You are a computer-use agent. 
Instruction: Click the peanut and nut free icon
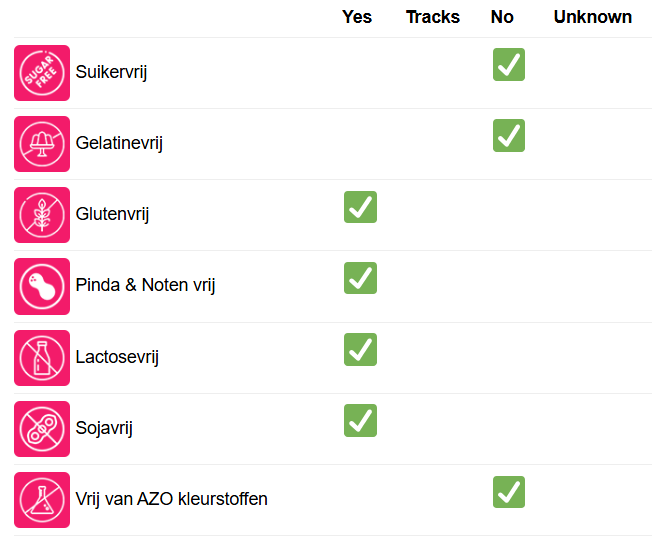tap(42, 286)
